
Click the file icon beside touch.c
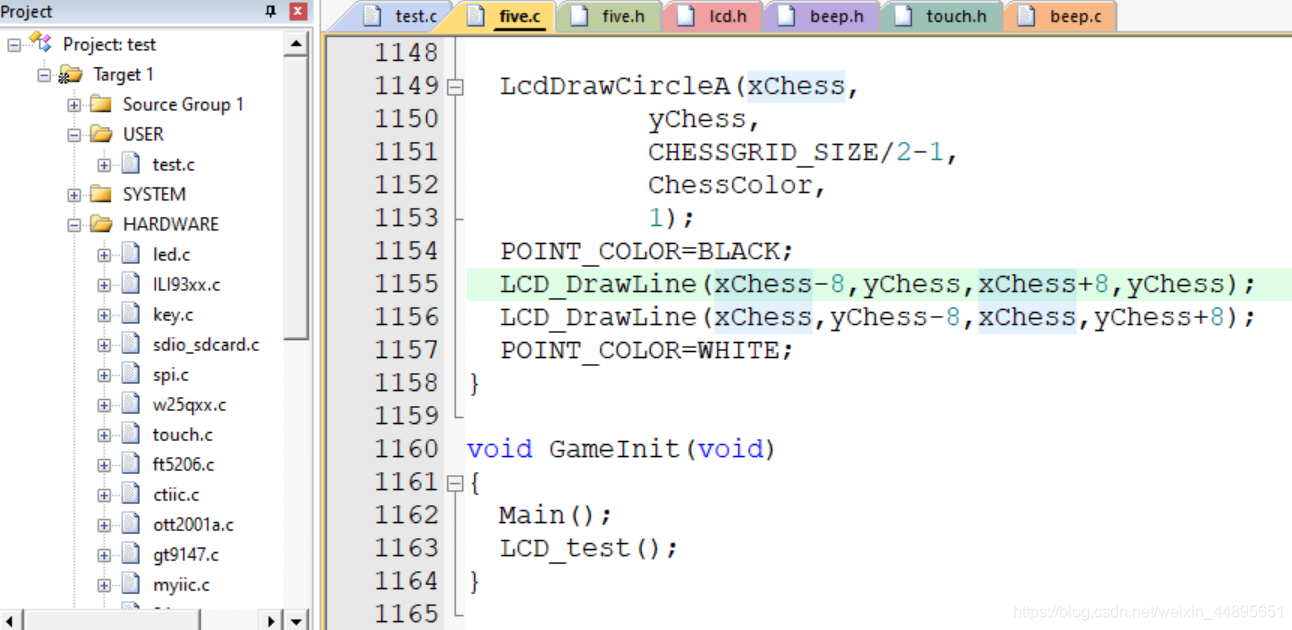[130, 434]
